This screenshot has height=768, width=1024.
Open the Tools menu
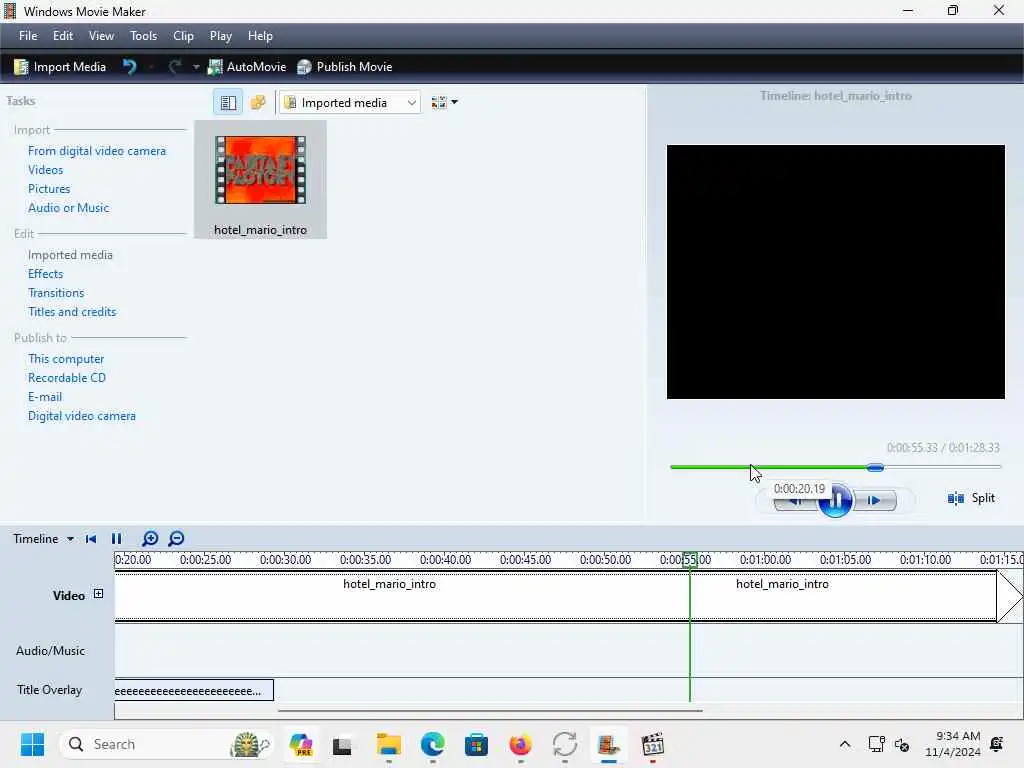coord(143,36)
